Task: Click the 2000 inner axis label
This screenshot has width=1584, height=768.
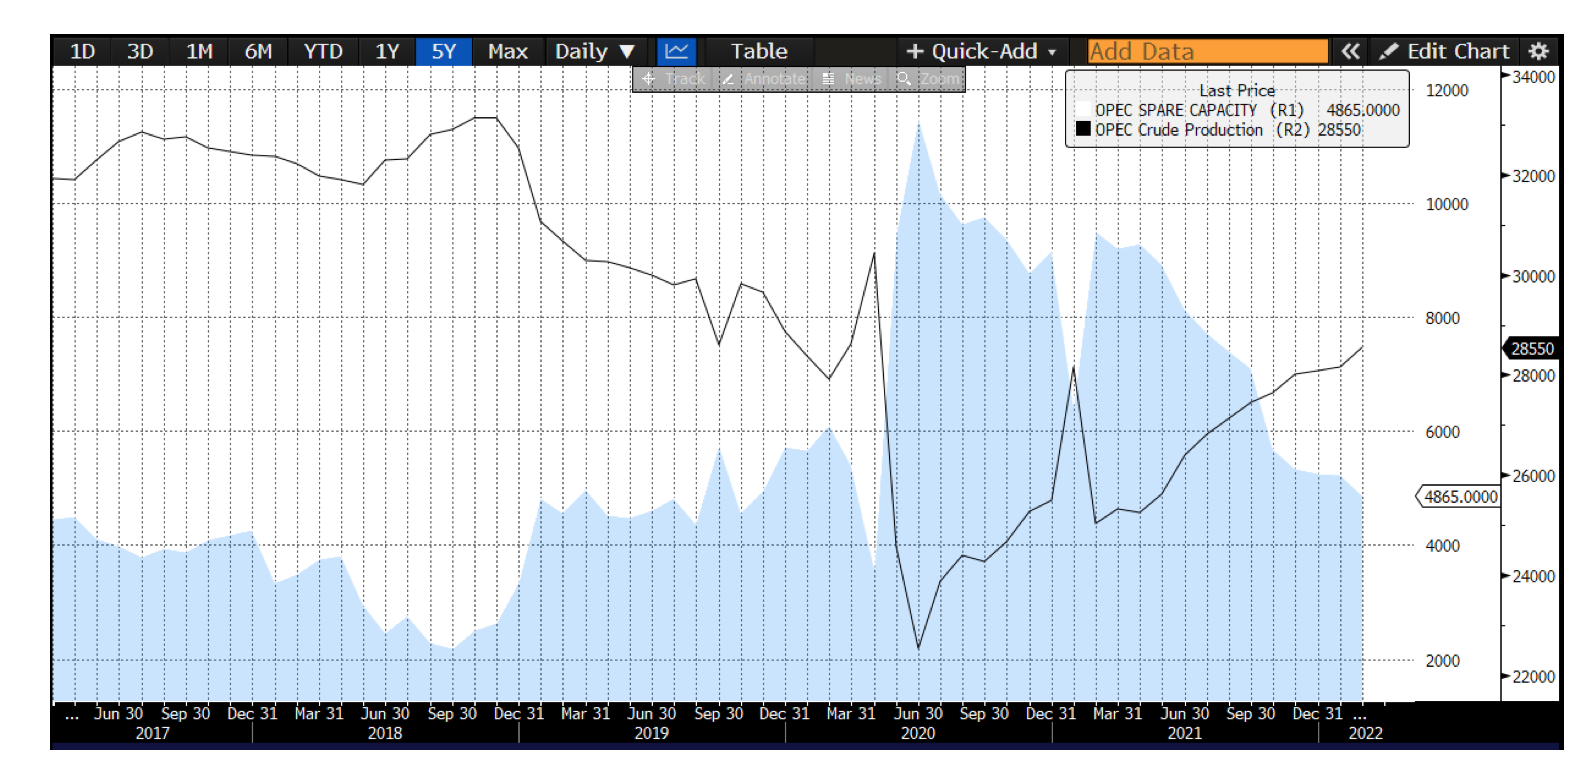Action: point(1442,661)
